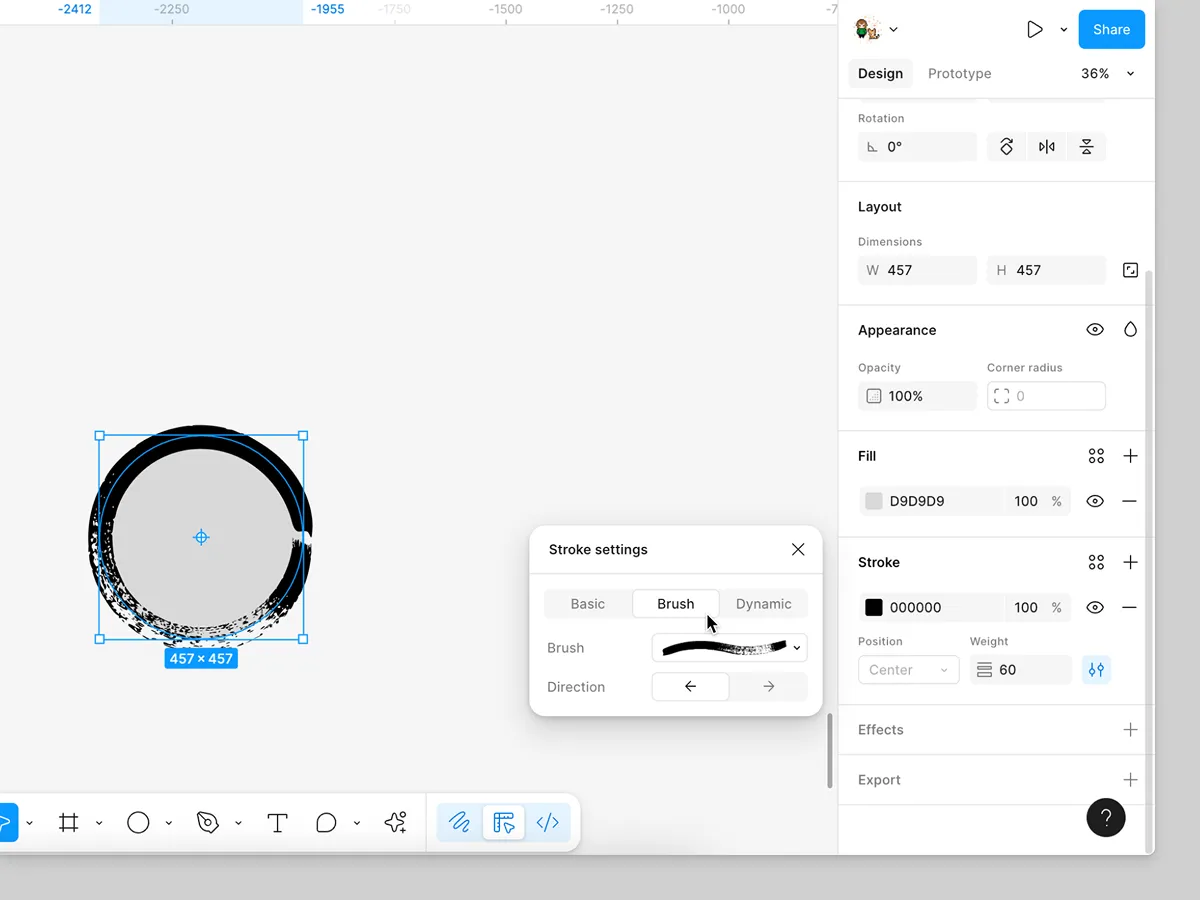Select the Ellipse shape tool
The image size is (1200, 900).
point(138,823)
